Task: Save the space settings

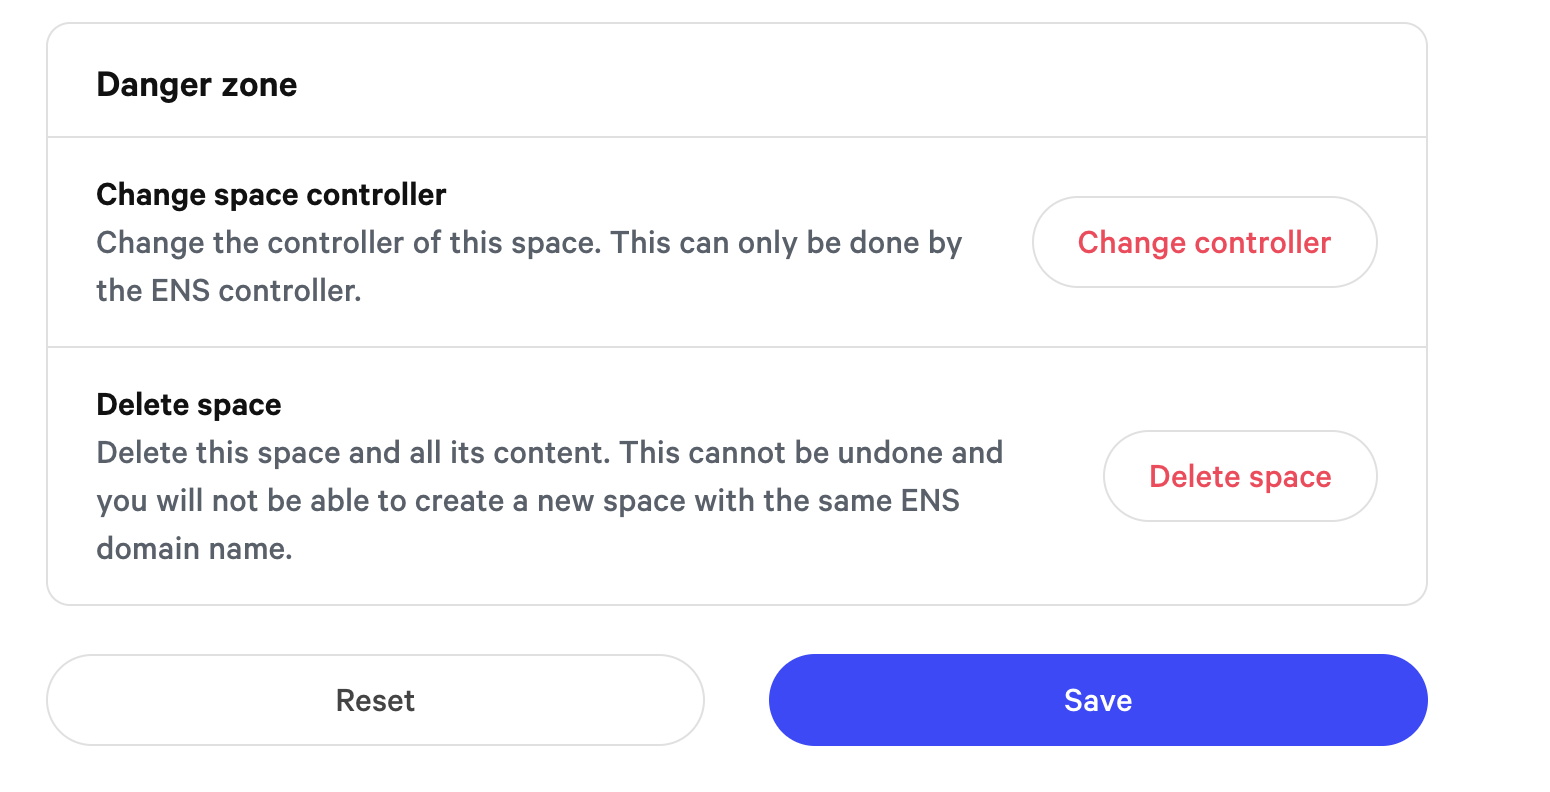Action: (1097, 700)
